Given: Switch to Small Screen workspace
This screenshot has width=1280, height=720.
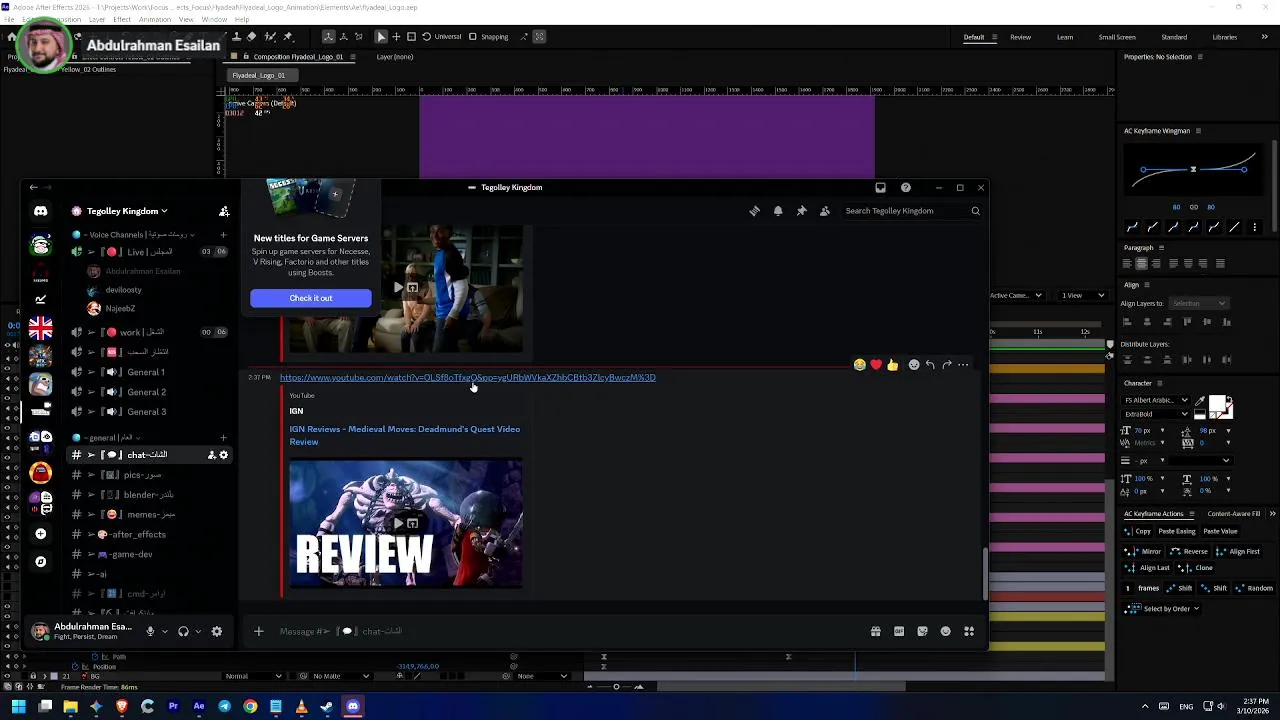Looking at the screenshot, I should pos(1117,37).
